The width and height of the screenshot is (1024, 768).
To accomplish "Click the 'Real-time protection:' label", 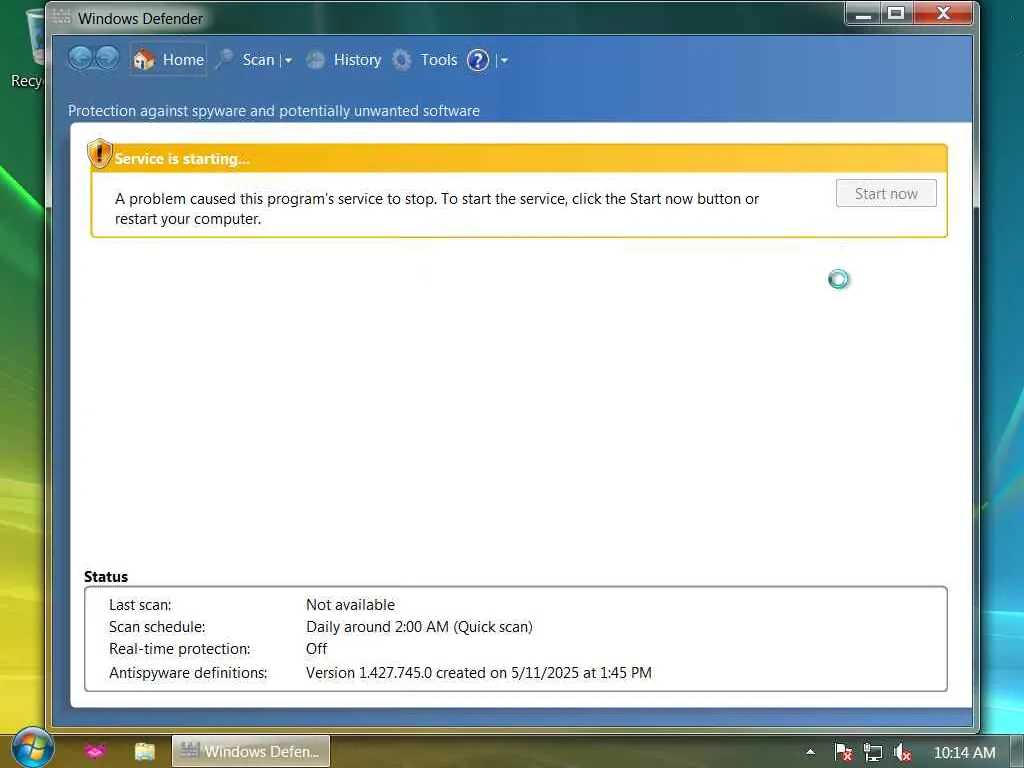I will [180, 649].
